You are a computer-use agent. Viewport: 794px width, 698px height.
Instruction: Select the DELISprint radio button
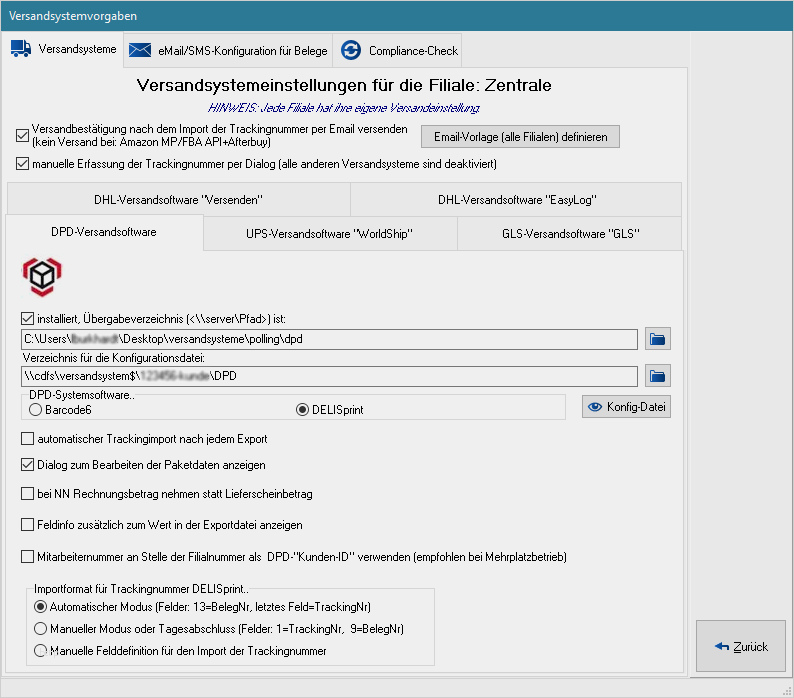pos(302,409)
